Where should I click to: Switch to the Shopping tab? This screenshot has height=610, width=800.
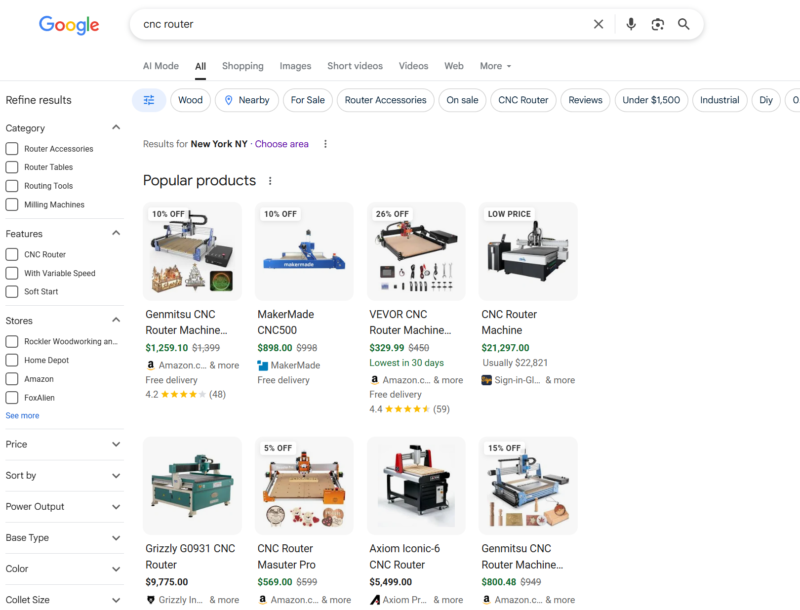point(243,66)
